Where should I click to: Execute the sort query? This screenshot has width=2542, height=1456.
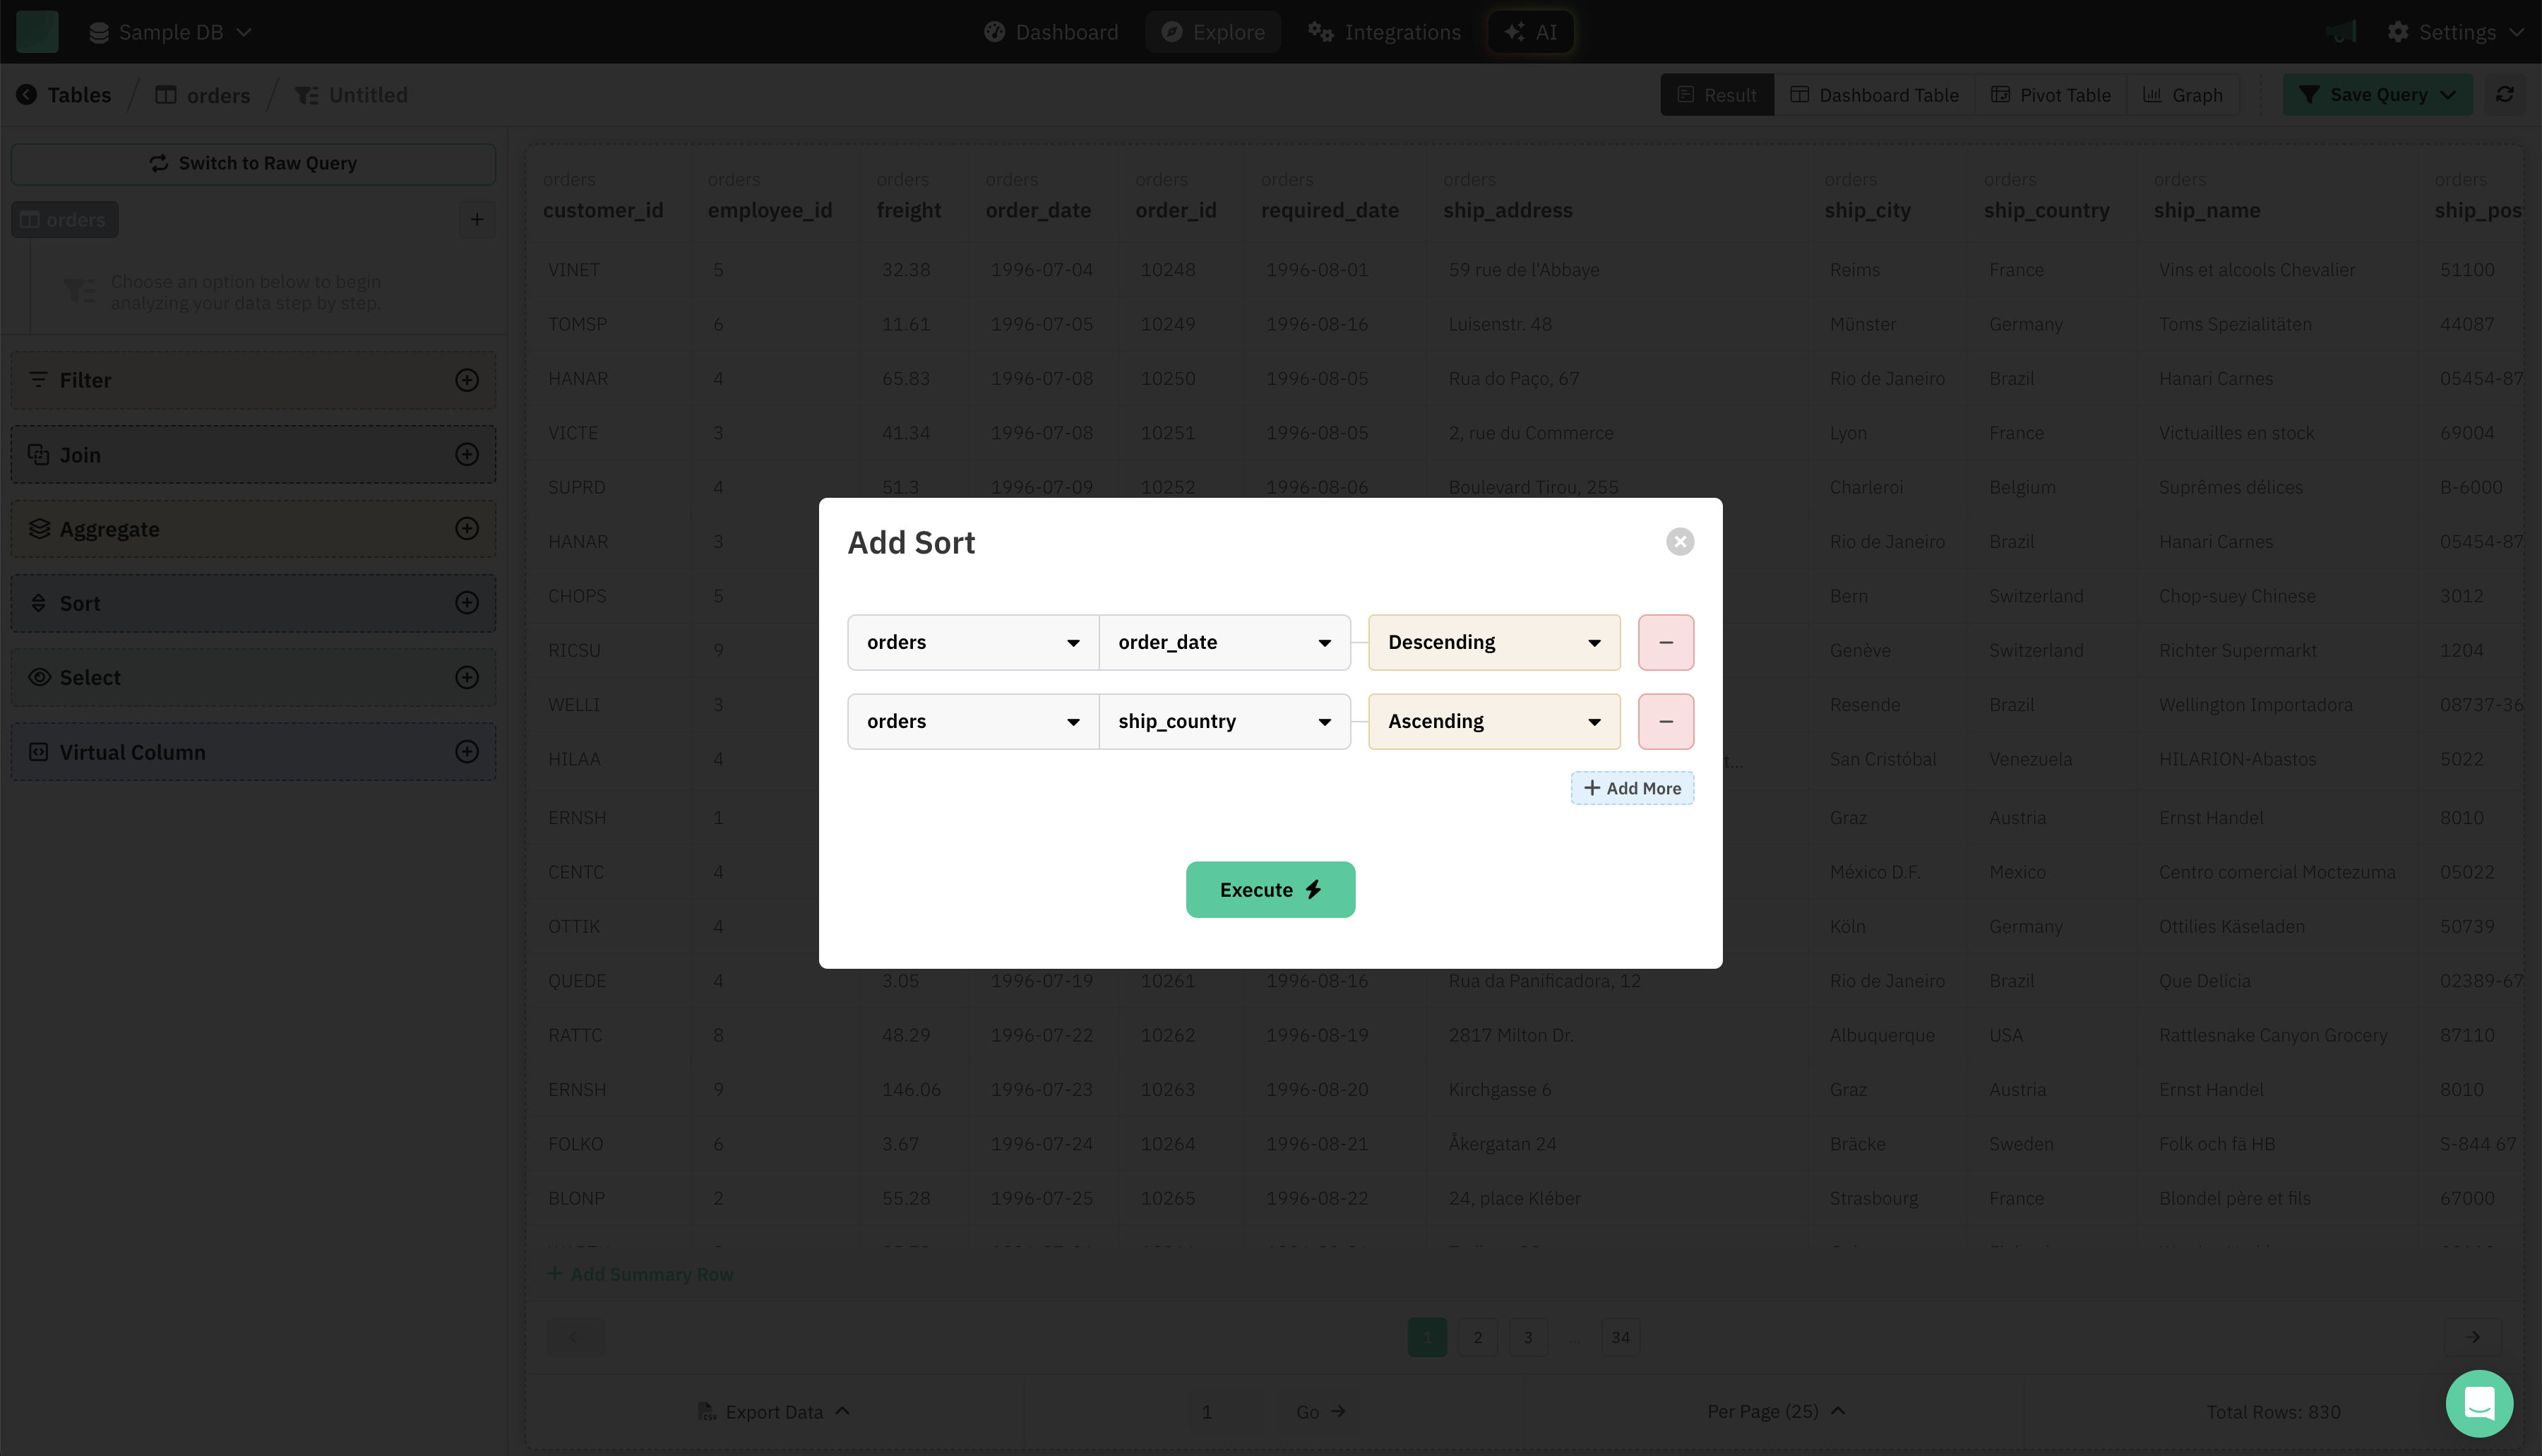pyautogui.click(x=1270, y=889)
